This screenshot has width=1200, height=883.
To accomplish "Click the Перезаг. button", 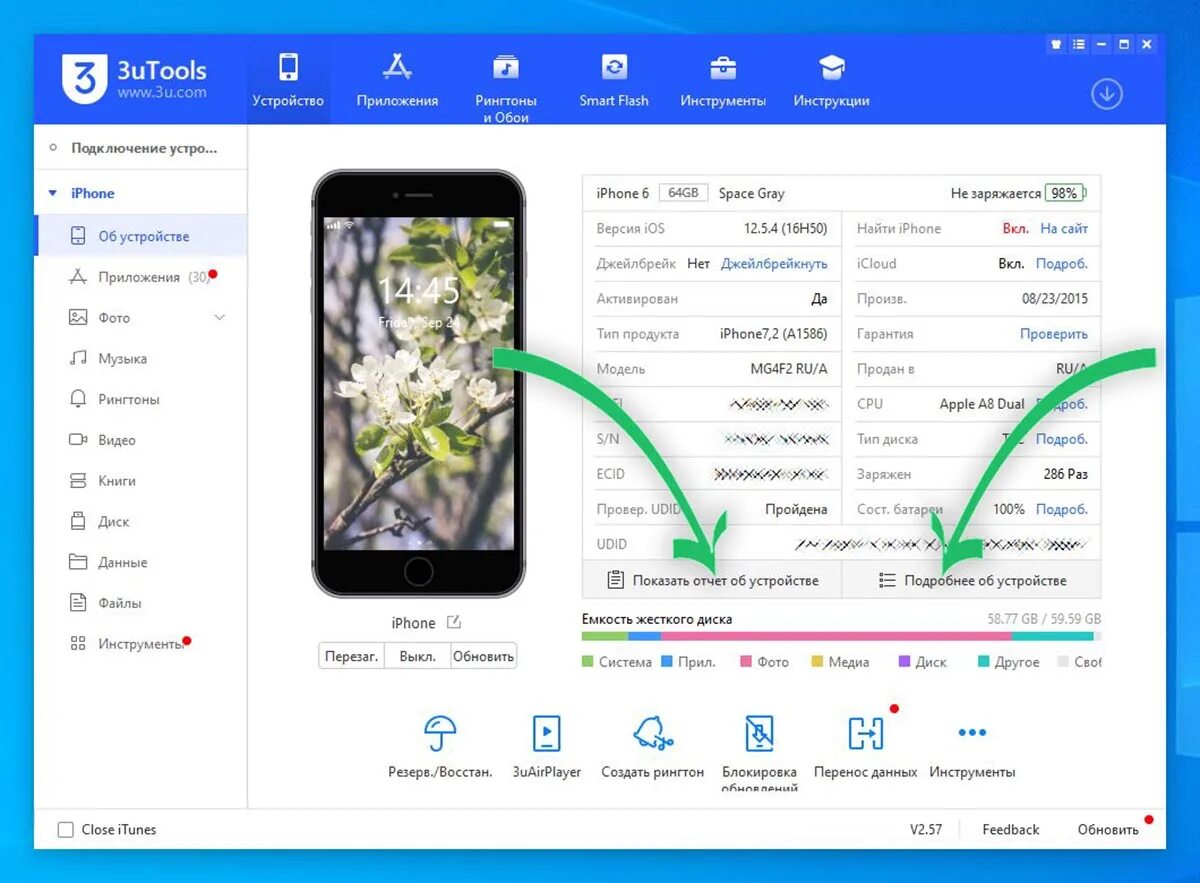I will click(351, 657).
